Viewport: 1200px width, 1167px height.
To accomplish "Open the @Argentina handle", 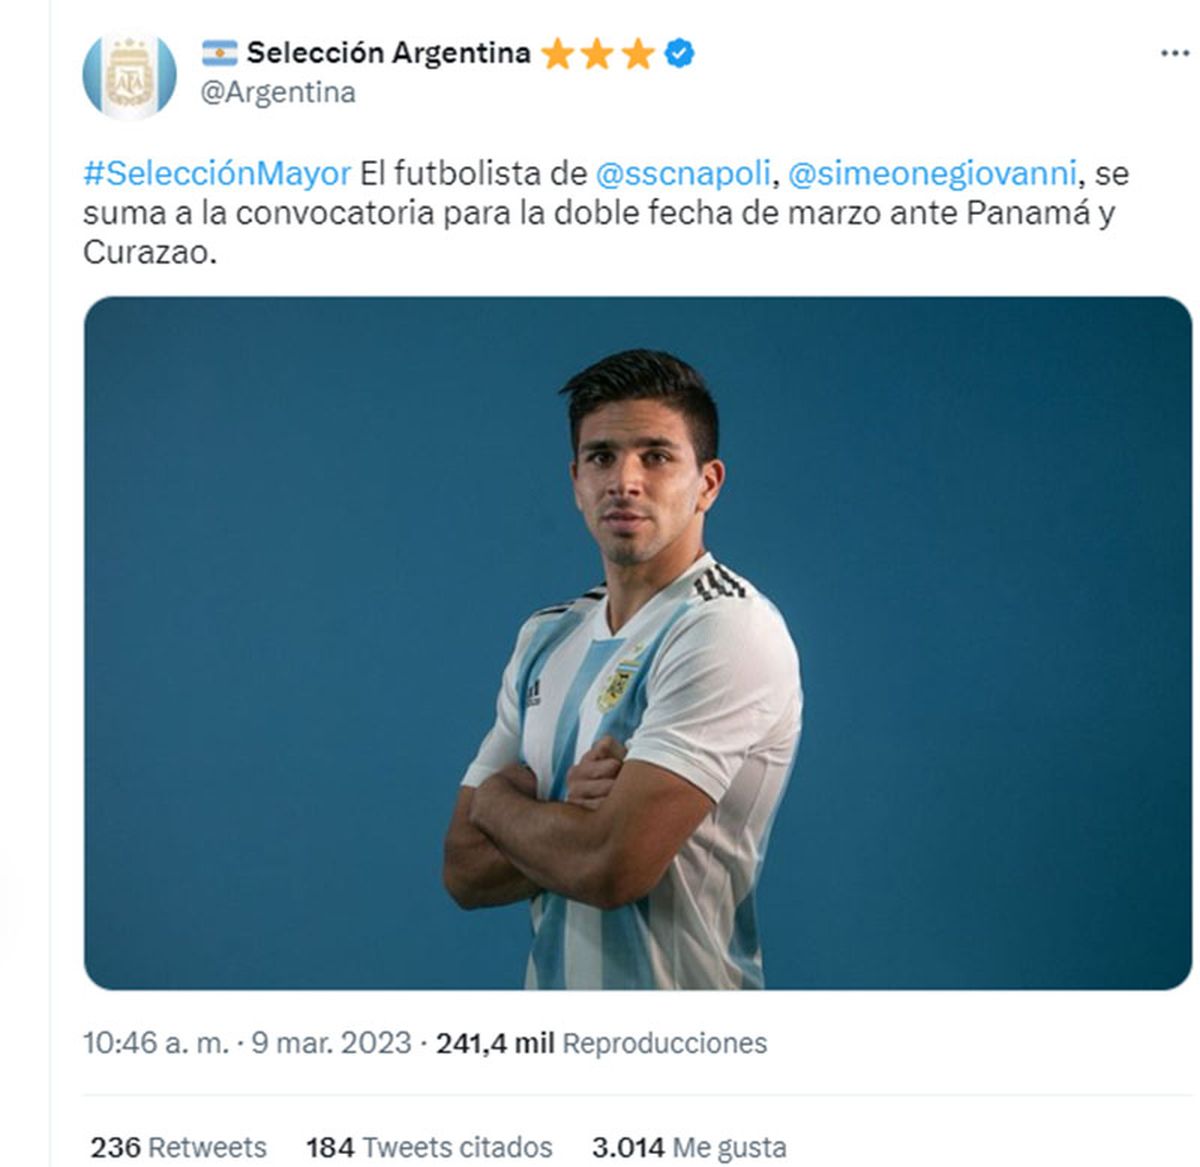I will [x=278, y=92].
